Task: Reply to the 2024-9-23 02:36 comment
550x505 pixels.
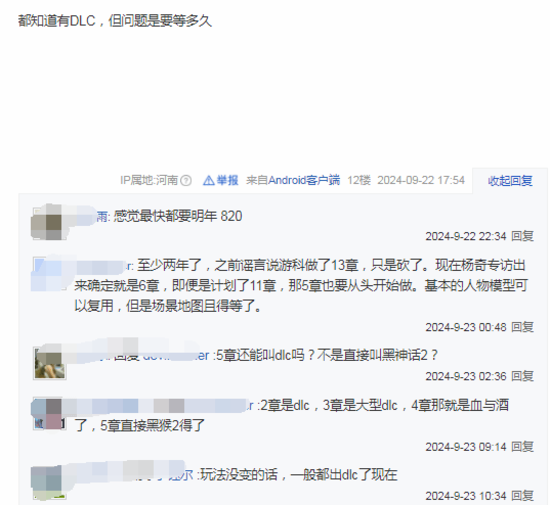Action: (x=522, y=376)
